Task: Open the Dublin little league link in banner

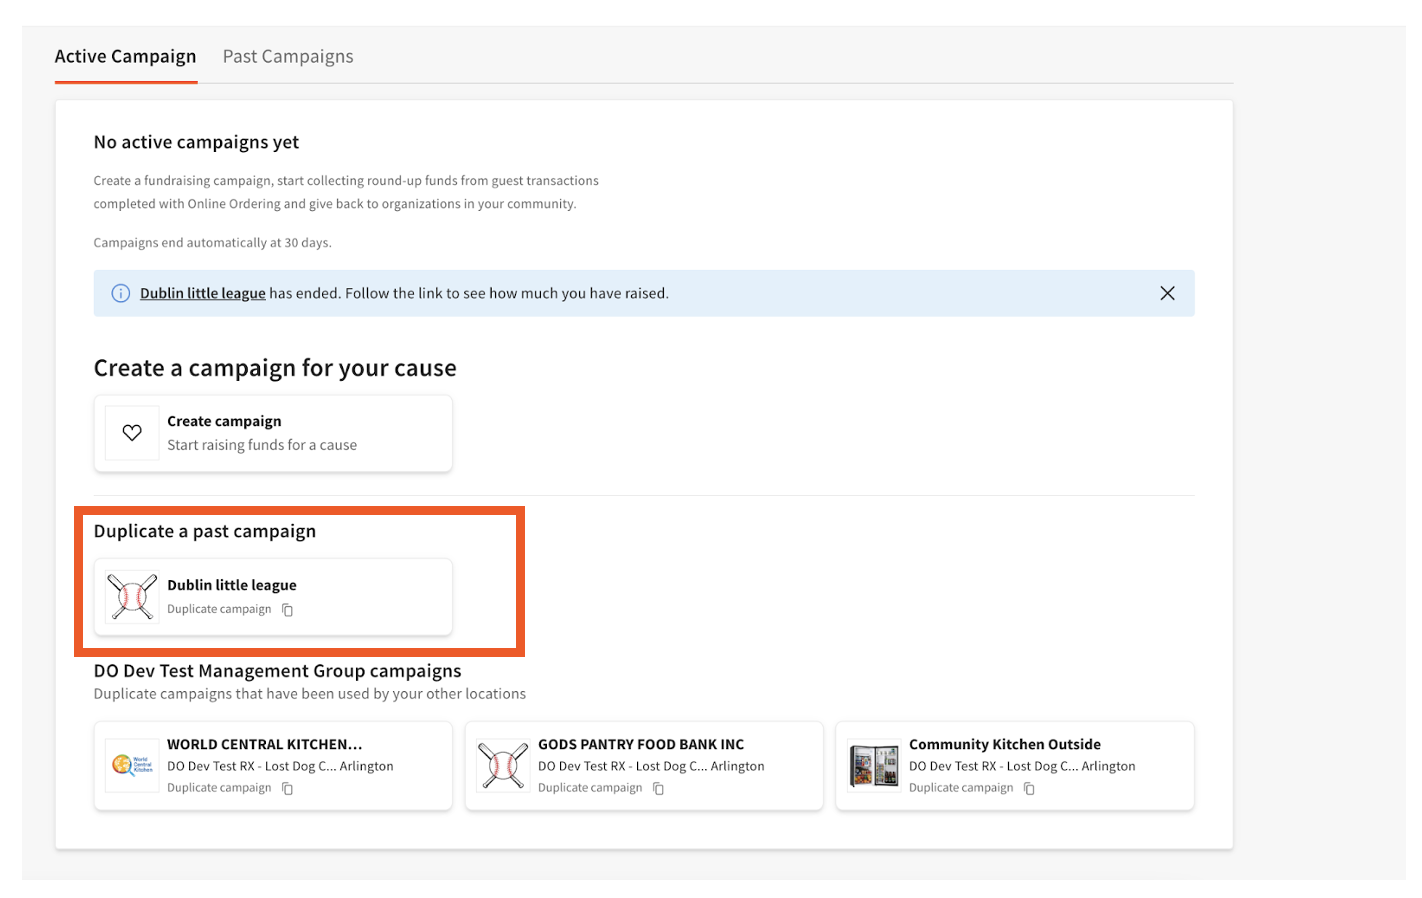Action: click(202, 293)
